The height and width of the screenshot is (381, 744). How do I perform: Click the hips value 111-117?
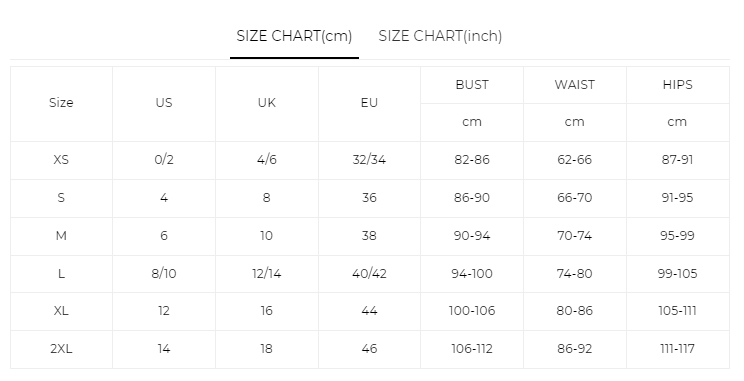coord(678,349)
